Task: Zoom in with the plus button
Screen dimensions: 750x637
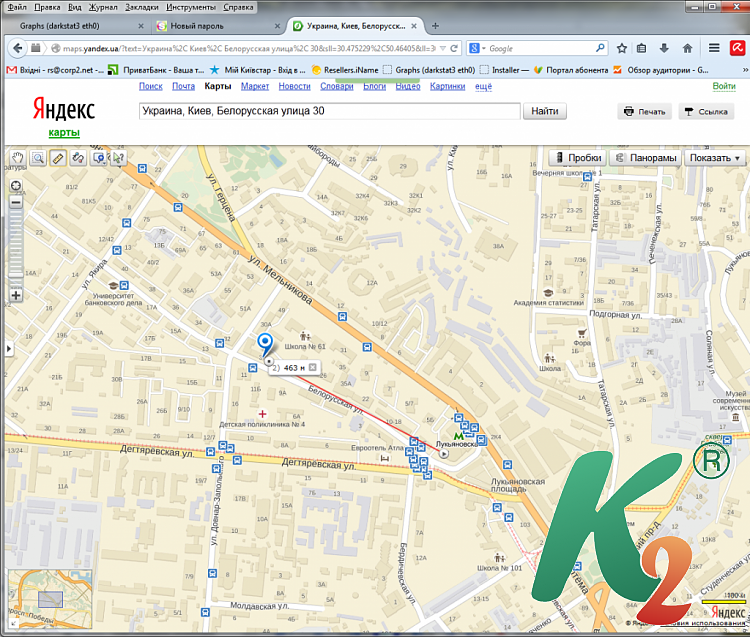Action: click(x=16, y=295)
